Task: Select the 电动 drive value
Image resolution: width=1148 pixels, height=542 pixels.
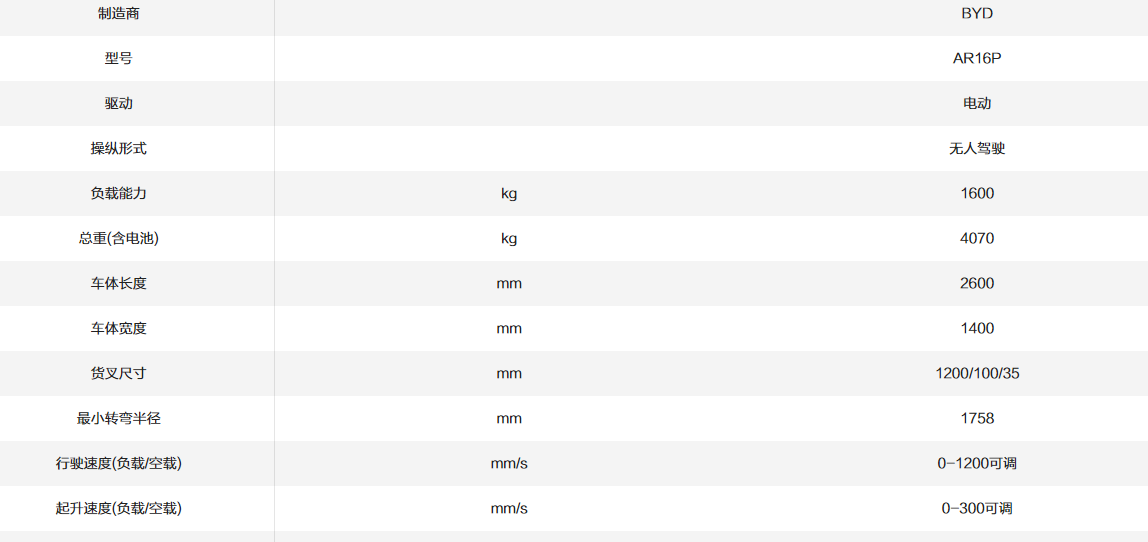Action: [x=977, y=103]
